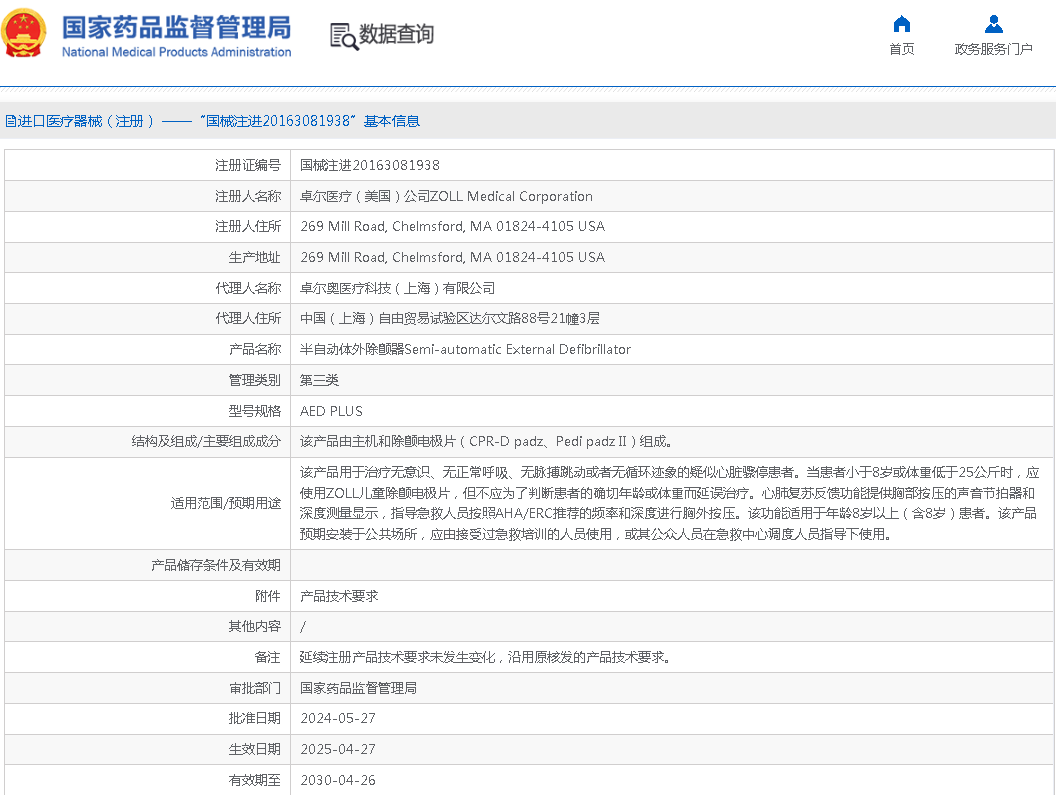Screen dimensions: 1056x795
Task: Open 政务服务门户 text link
Action: tap(993, 49)
